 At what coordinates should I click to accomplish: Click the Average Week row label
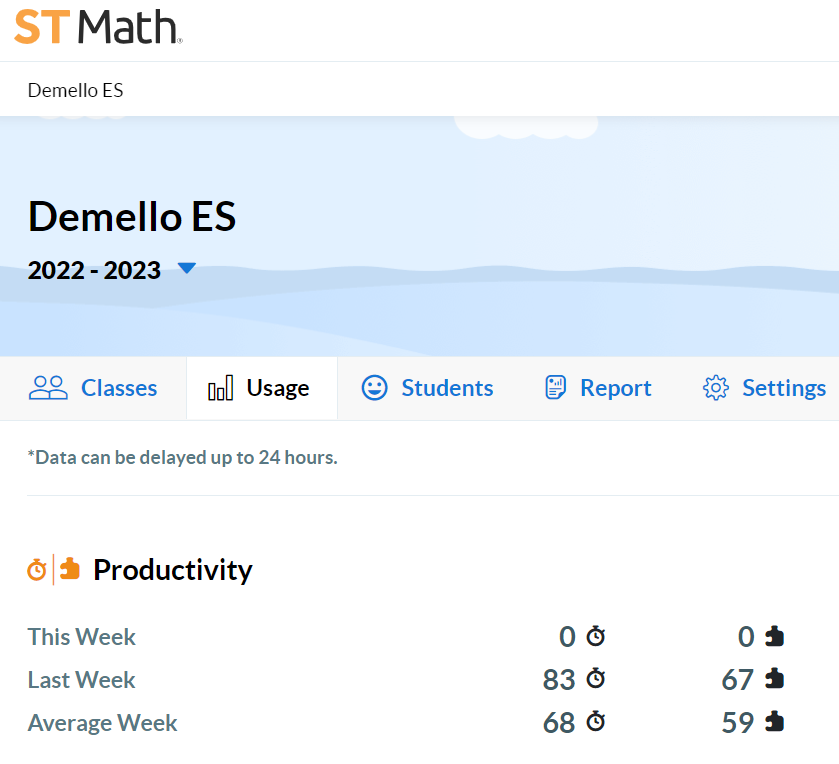pyautogui.click(x=102, y=723)
